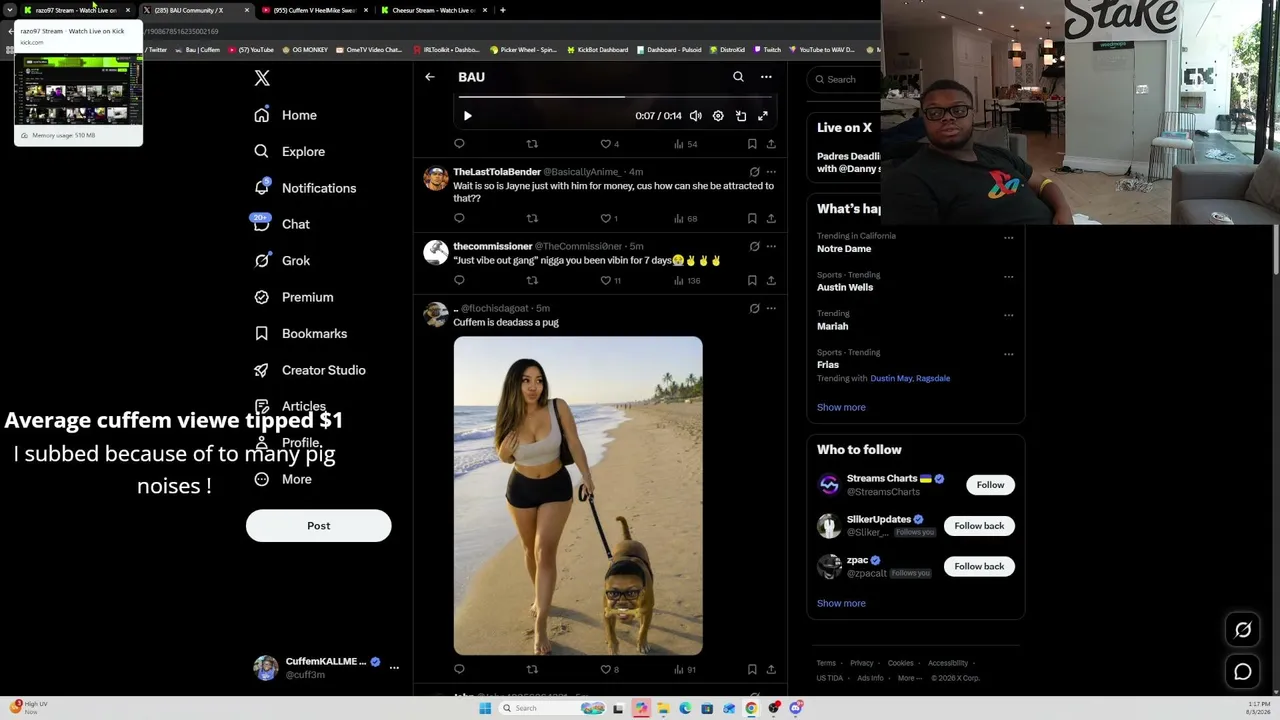Mute the video player audio

(x=696, y=116)
